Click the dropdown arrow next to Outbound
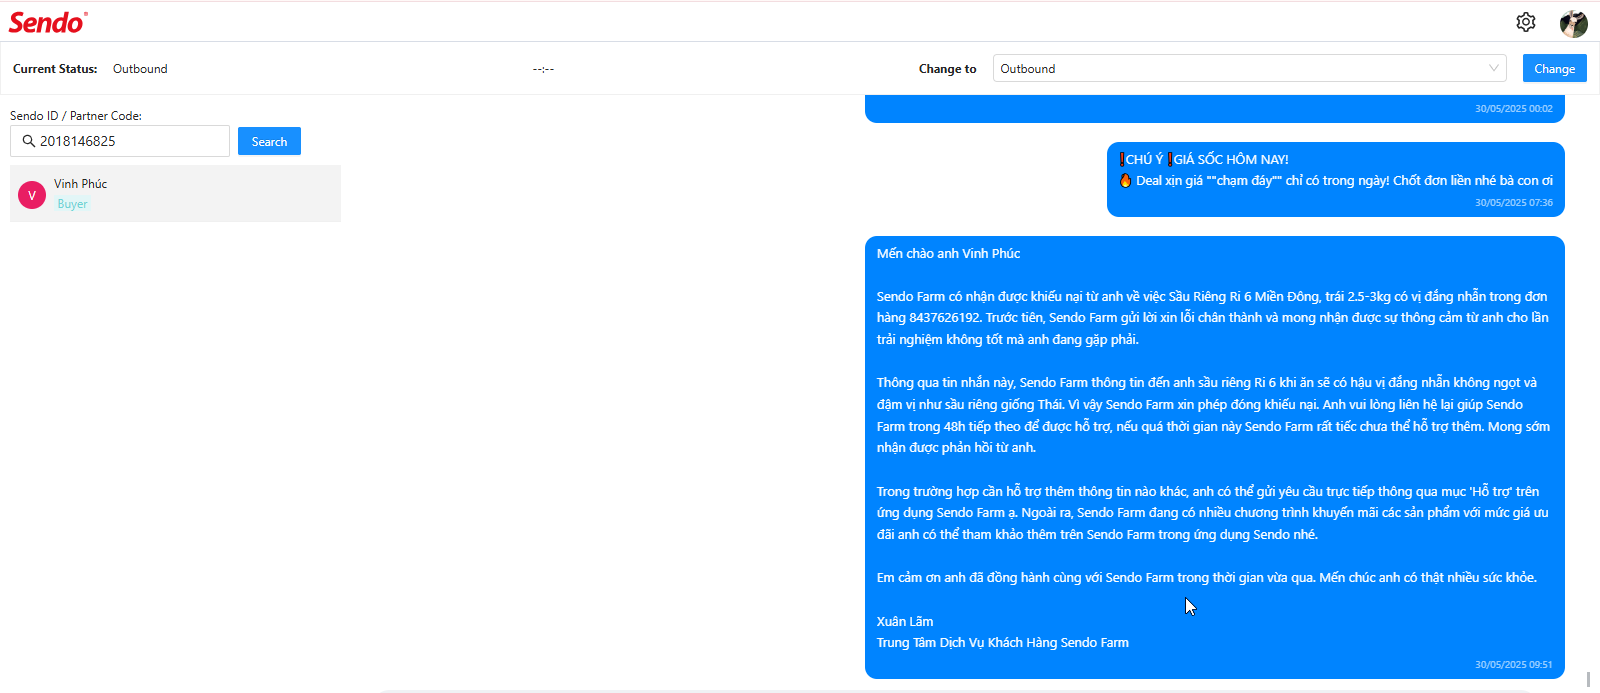Viewport: 1600px width, 693px height. tap(1493, 68)
